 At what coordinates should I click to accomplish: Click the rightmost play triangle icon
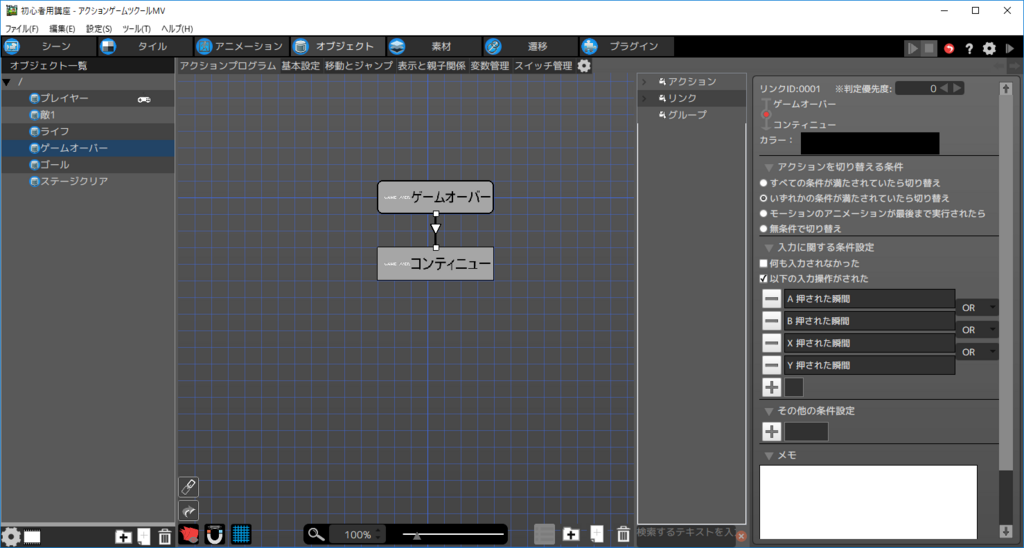point(1010,48)
